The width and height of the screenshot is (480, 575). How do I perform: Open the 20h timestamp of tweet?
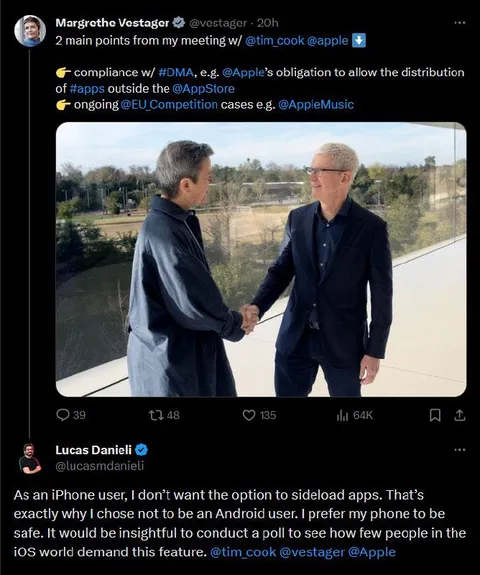(268, 23)
